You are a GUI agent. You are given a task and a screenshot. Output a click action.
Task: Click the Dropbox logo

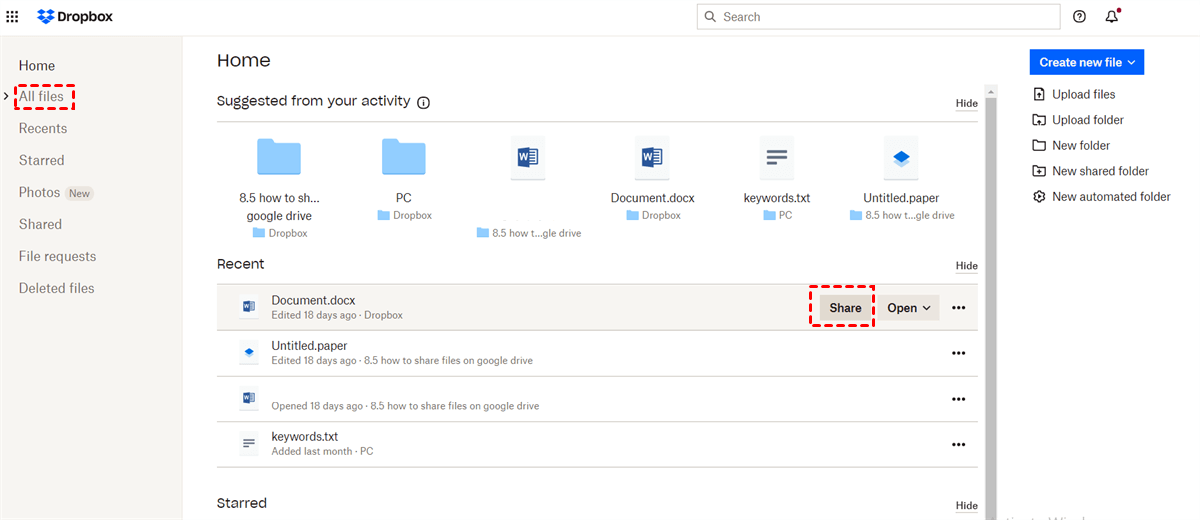tap(73, 17)
